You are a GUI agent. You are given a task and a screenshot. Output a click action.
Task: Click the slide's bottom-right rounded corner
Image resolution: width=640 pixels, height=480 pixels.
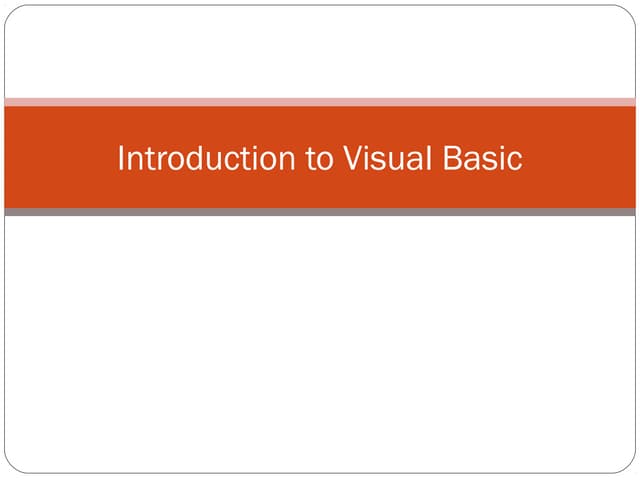630,467
